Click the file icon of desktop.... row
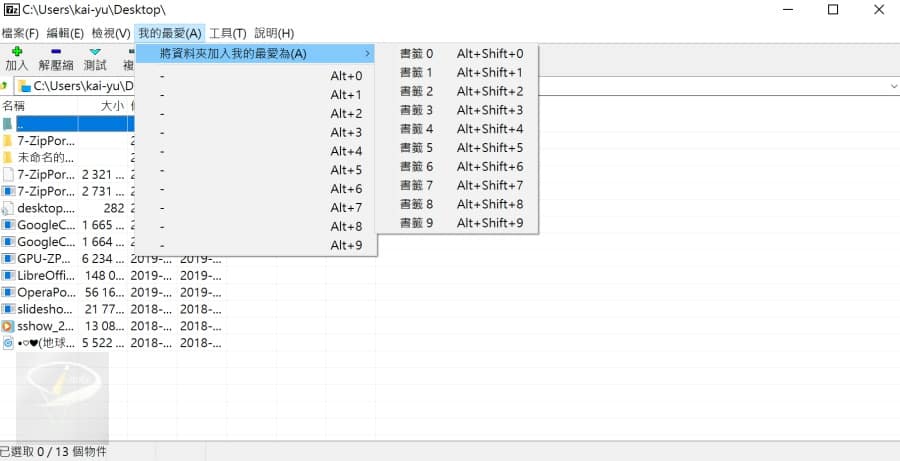This screenshot has width=900, height=461. click(7, 208)
